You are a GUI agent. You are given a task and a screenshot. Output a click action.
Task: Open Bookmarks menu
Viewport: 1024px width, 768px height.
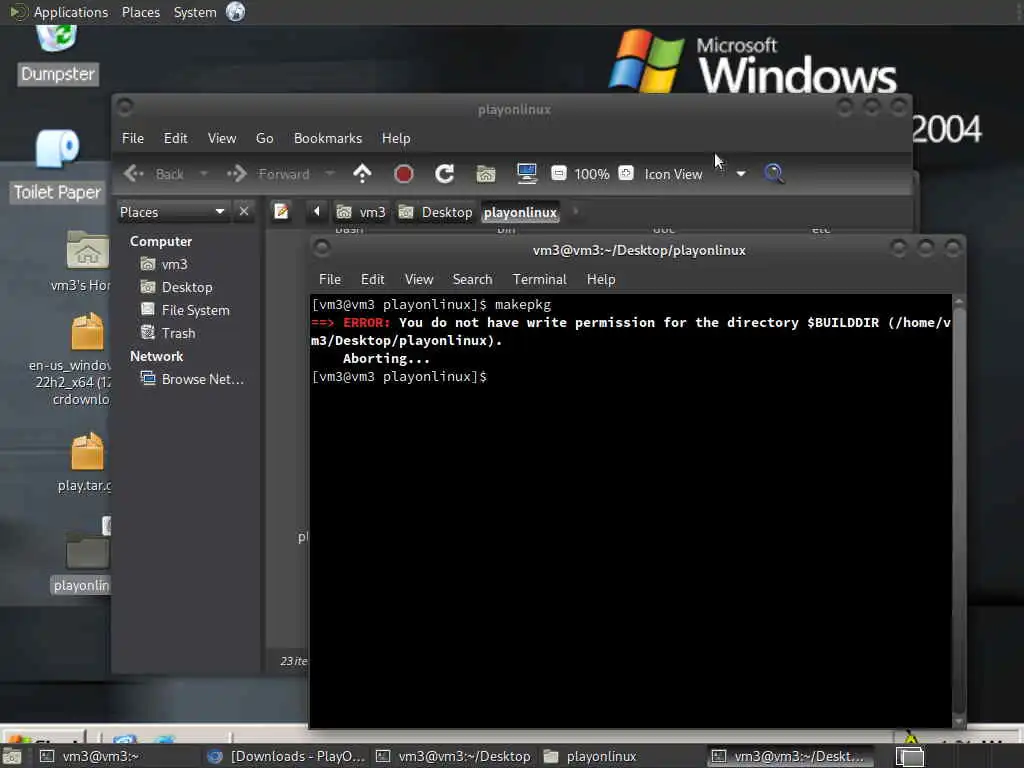pyautogui.click(x=328, y=138)
